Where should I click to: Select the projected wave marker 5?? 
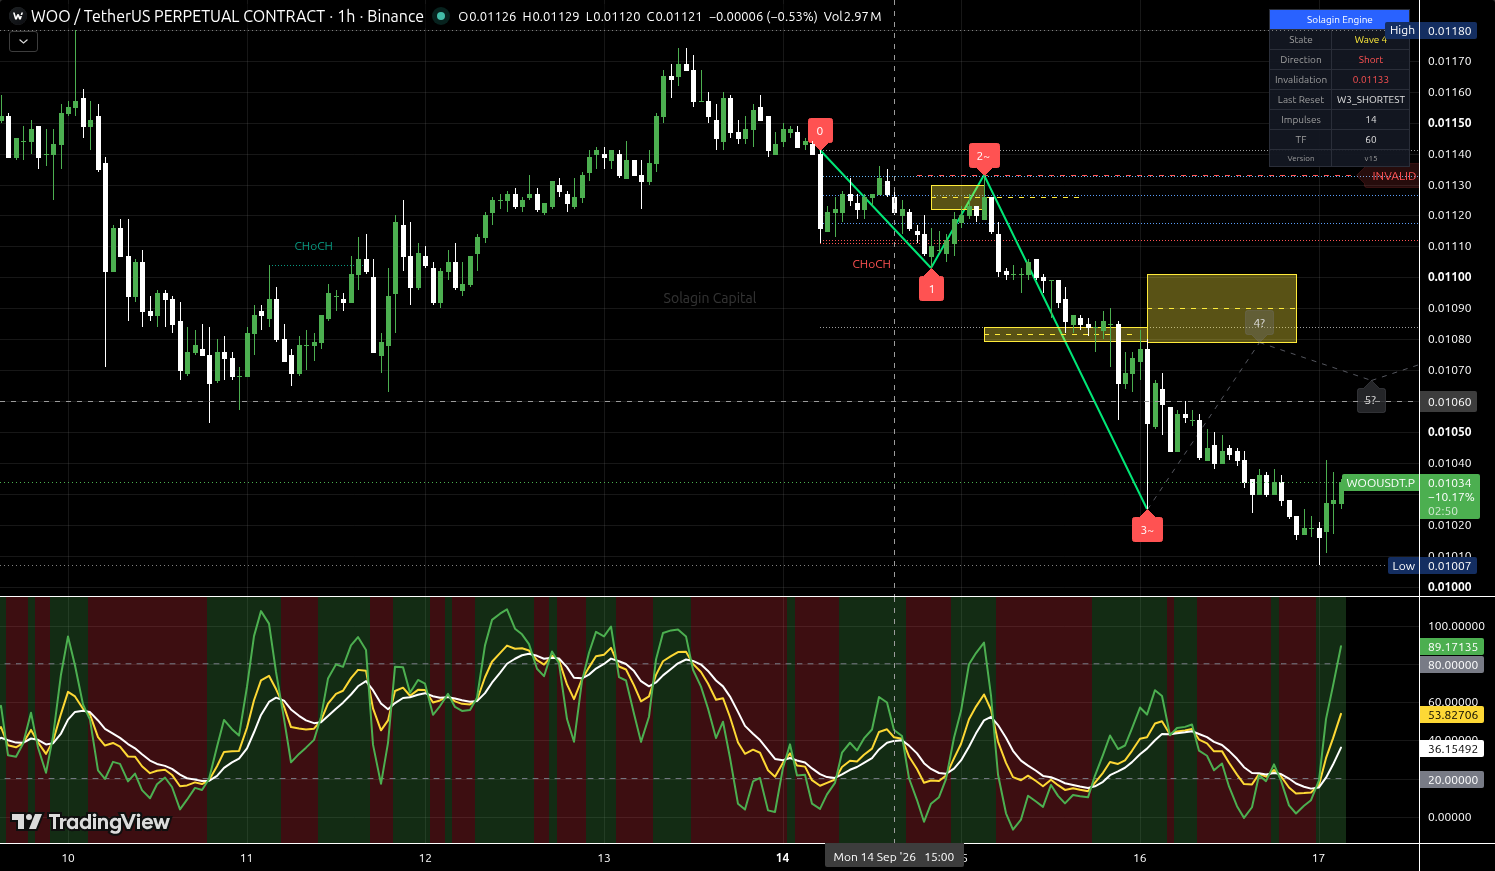click(x=1371, y=399)
